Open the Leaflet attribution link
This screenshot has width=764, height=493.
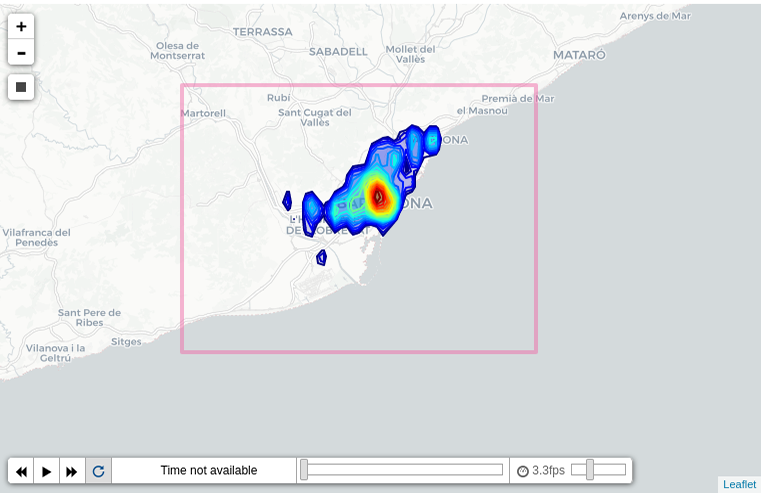(x=739, y=485)
